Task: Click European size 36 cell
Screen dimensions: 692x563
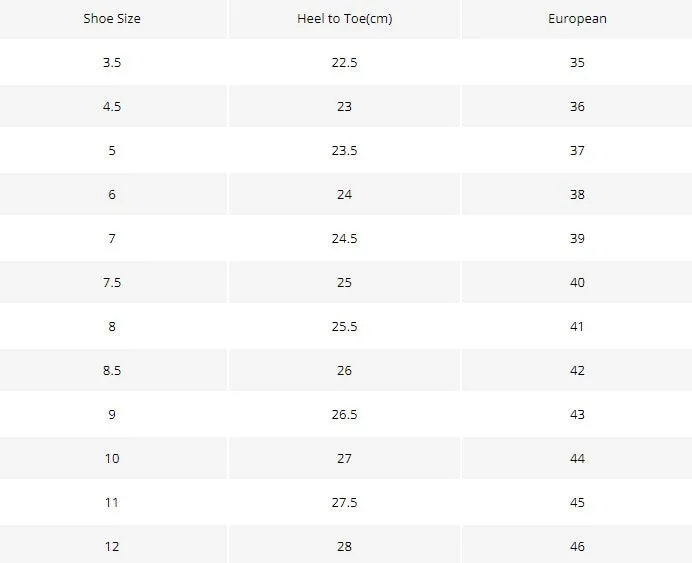Action: [x=577, y=106]
